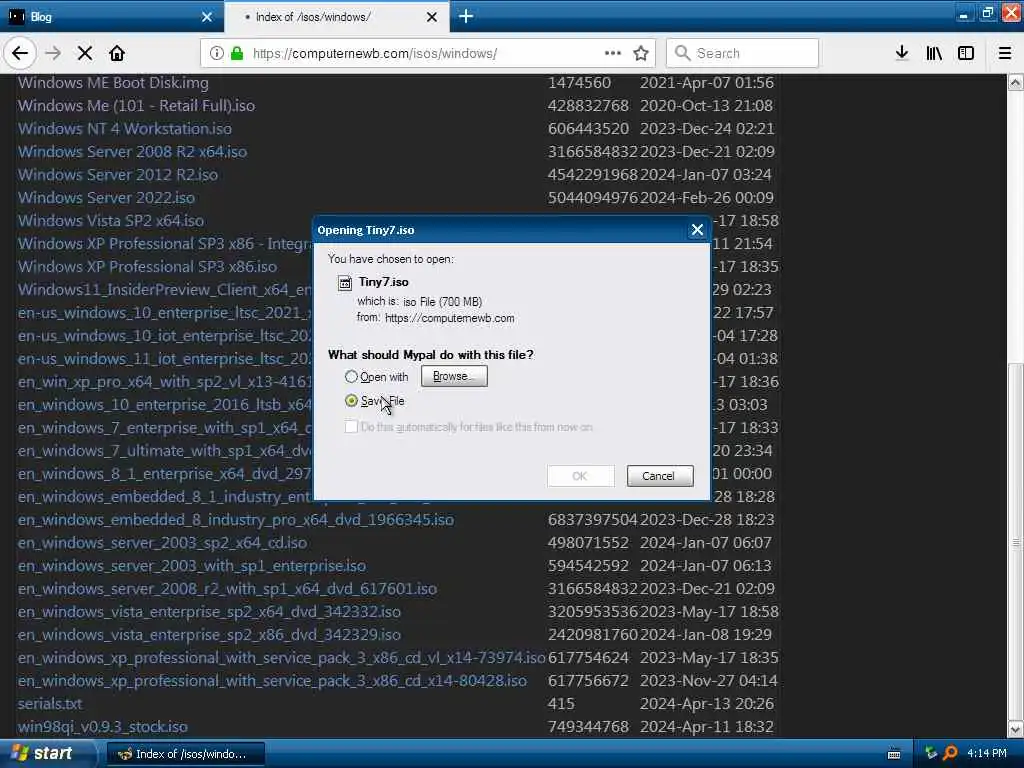Switch to the Blog tab
Image resolution: width=1024 pixels, height=768 pixels.
coord(111,17)
